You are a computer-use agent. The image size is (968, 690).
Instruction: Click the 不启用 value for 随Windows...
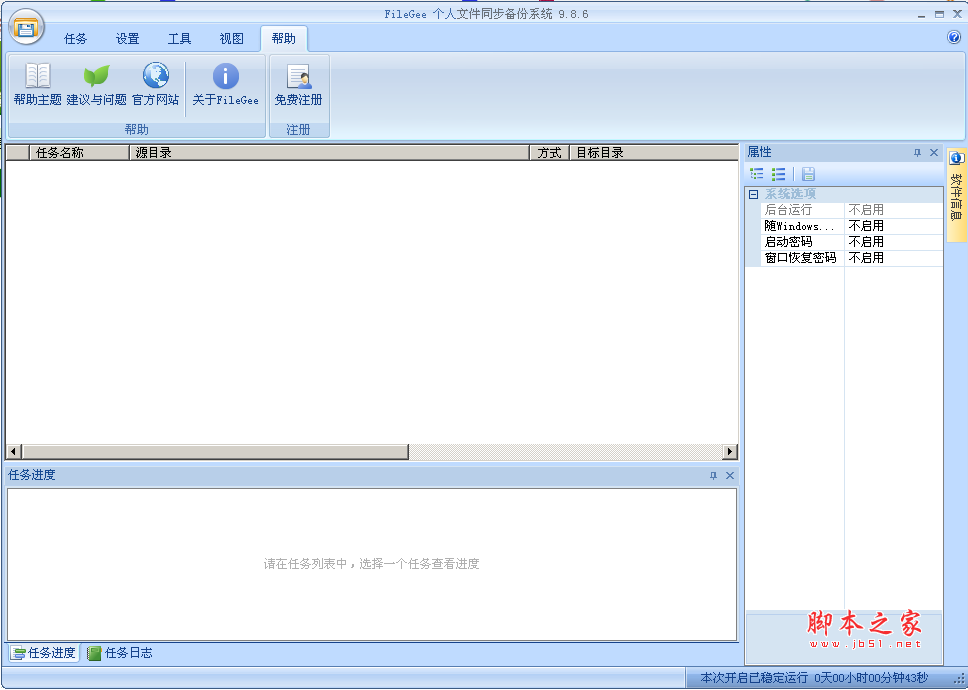[x=866, y=227]
